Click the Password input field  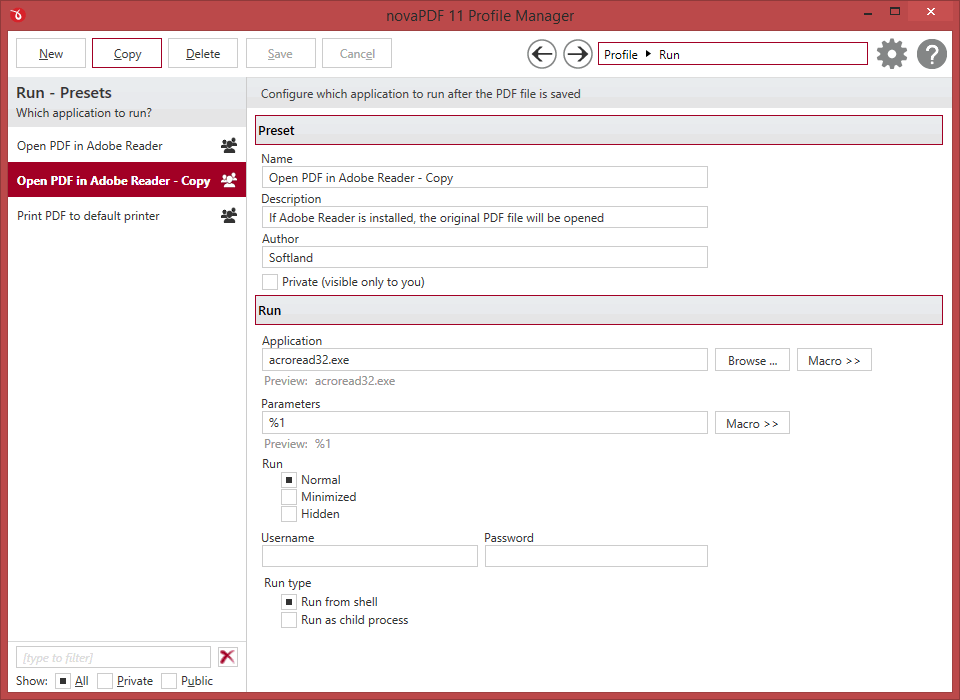point(596,556)
